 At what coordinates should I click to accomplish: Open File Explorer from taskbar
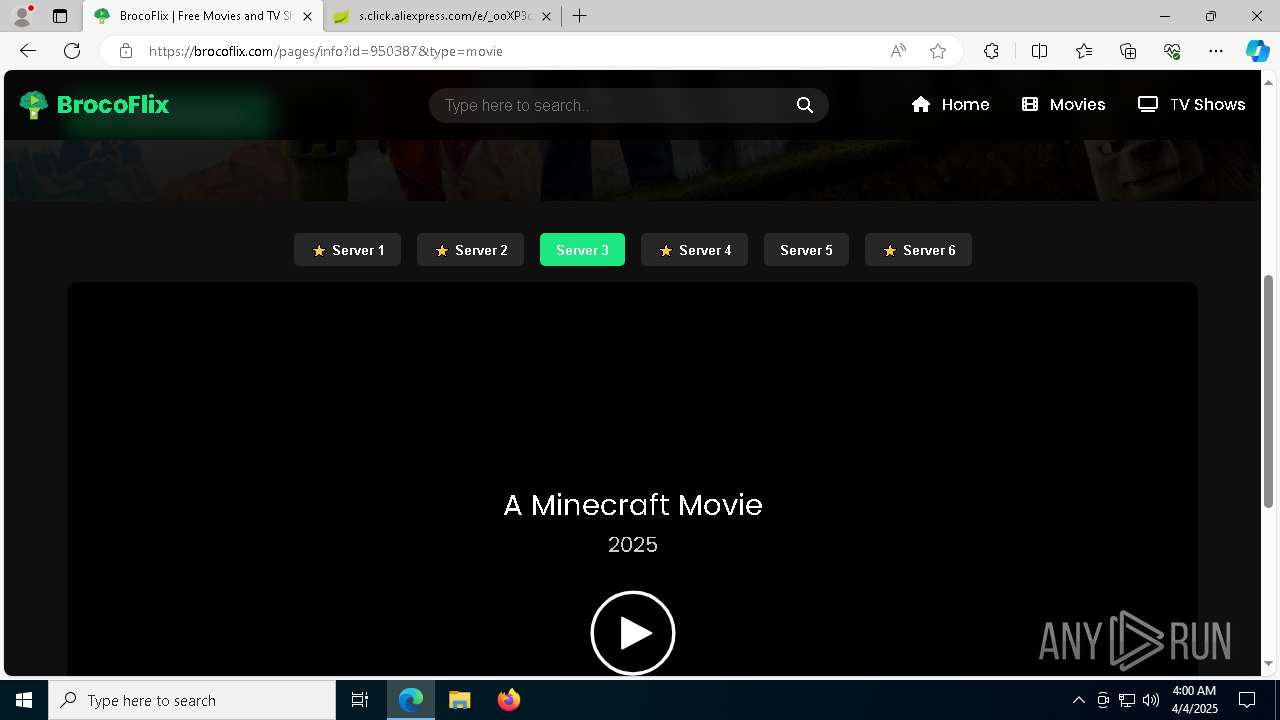(460, 700)
